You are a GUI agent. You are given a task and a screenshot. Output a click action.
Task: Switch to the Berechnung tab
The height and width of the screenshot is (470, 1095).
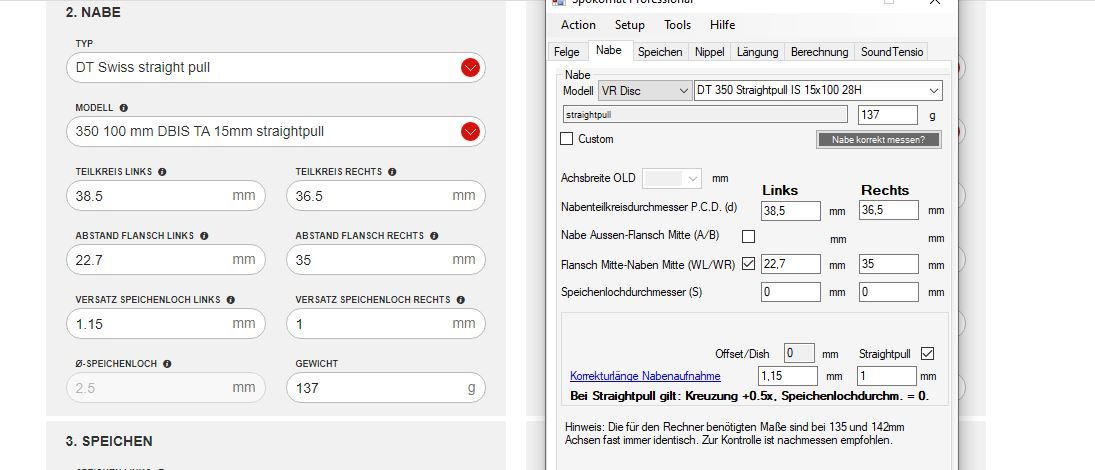[x=819, y=52]
